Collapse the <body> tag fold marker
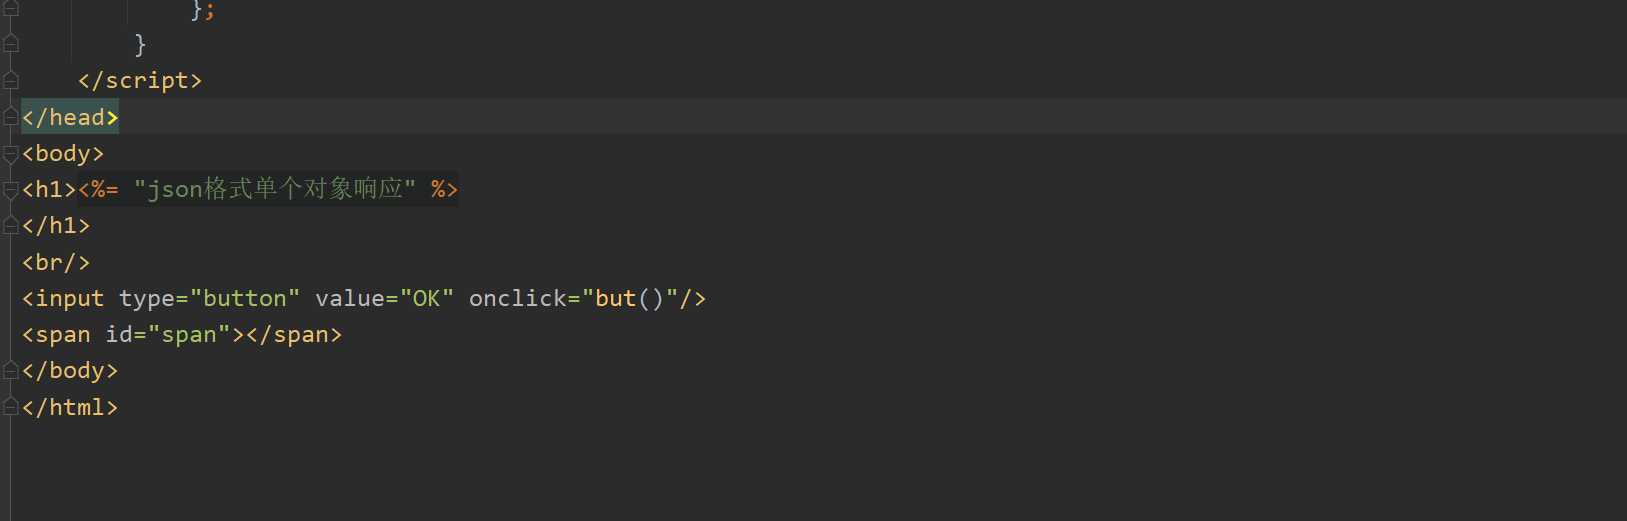 pos(11,153)
